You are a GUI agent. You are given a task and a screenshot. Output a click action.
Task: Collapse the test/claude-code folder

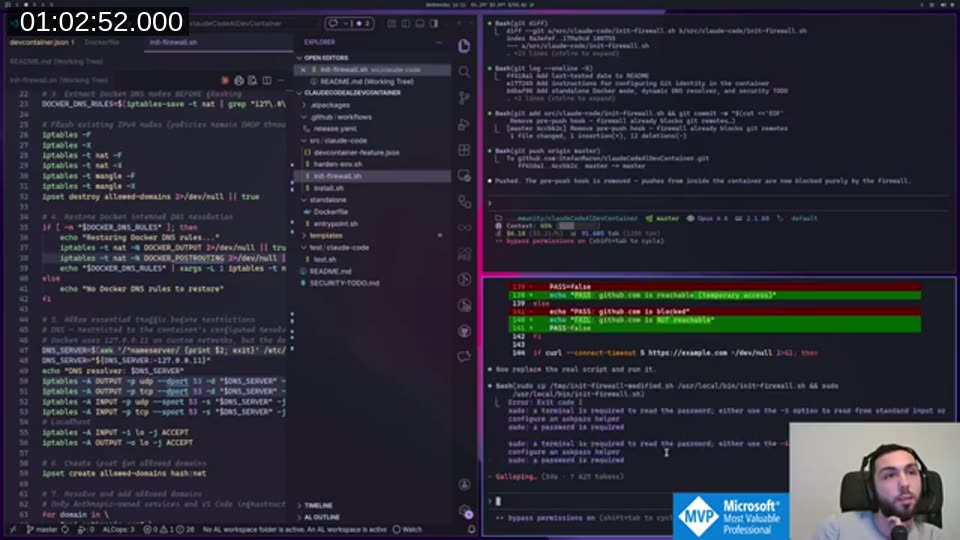[339, 248]
